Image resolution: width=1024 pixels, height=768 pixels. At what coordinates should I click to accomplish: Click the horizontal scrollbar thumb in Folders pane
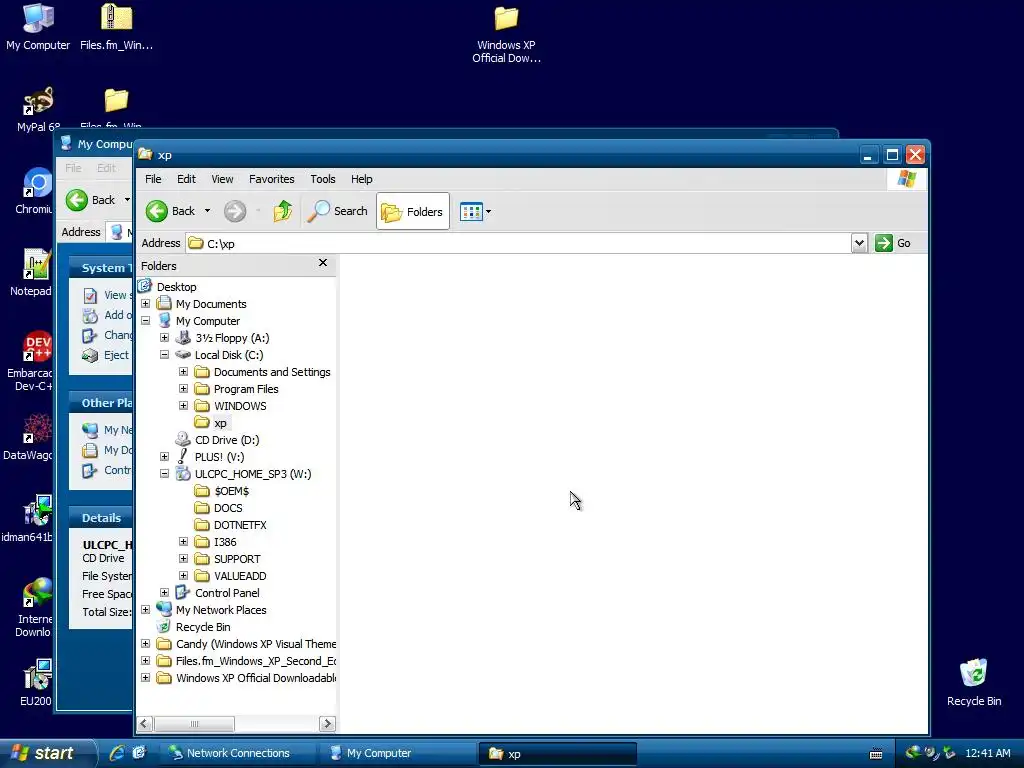pyautogui.click(x=194, y=724)
